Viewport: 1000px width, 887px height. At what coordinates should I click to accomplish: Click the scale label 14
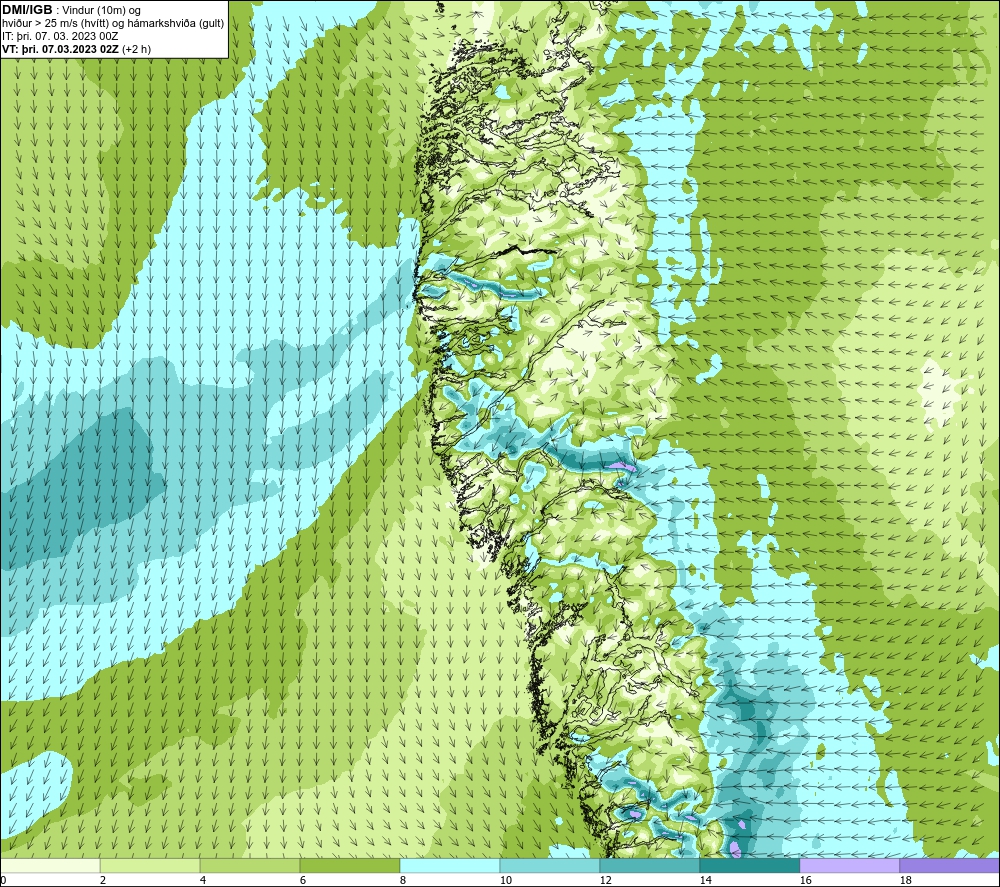[705, 881]
